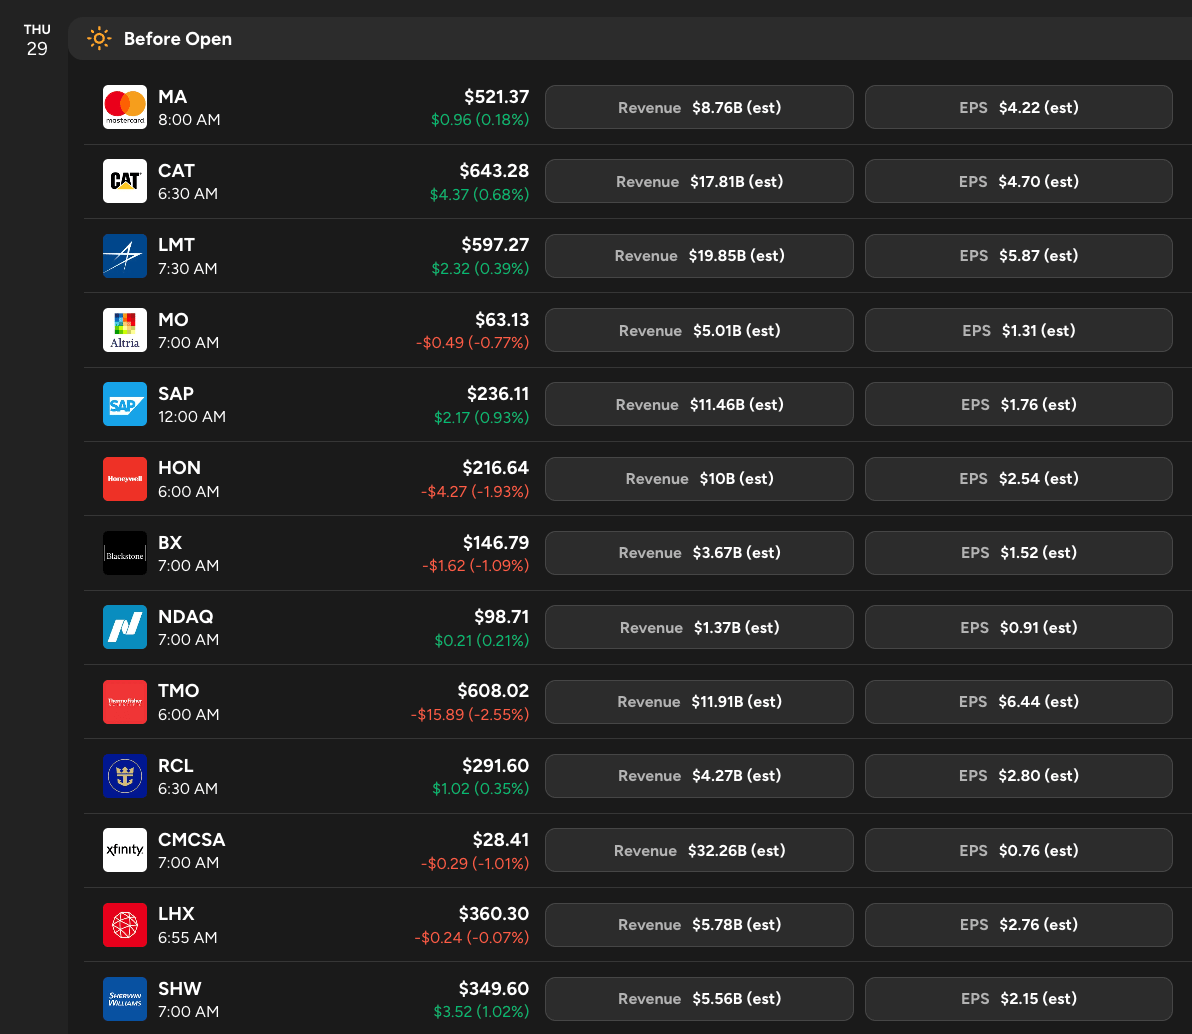Viewport: 1192px width, 1034px height.
Task: Select TMO revenue estimate $11.91B
Action: (699, 701)
